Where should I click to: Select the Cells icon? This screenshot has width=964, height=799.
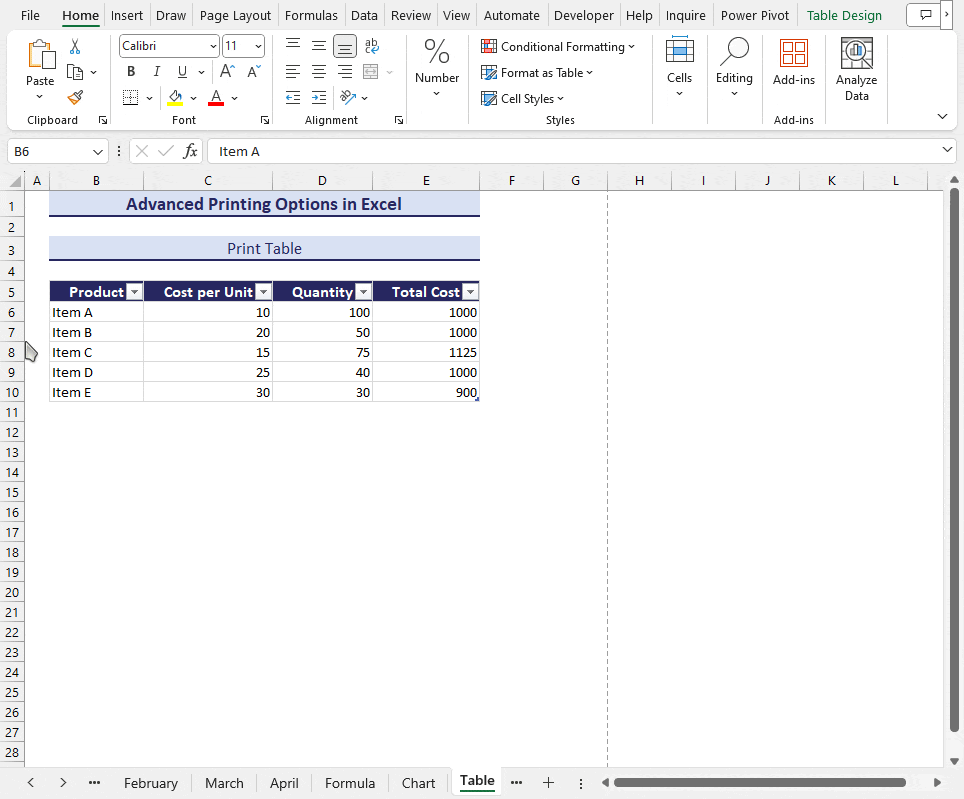[x=680, y=53]
